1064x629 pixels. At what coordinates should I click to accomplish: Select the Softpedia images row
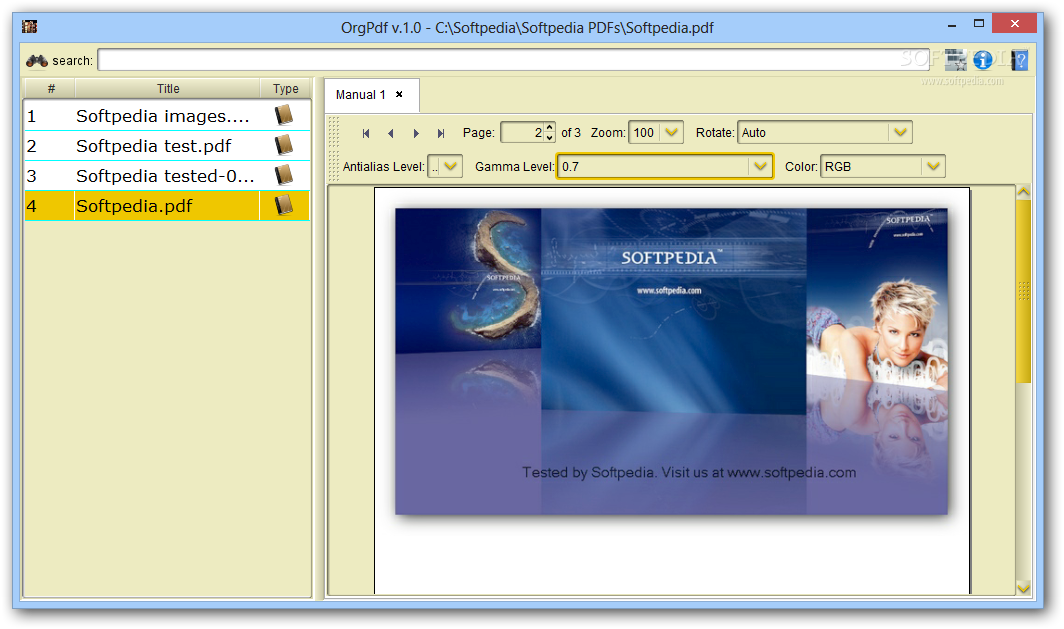pyautogui.click(x=168, y=115)
